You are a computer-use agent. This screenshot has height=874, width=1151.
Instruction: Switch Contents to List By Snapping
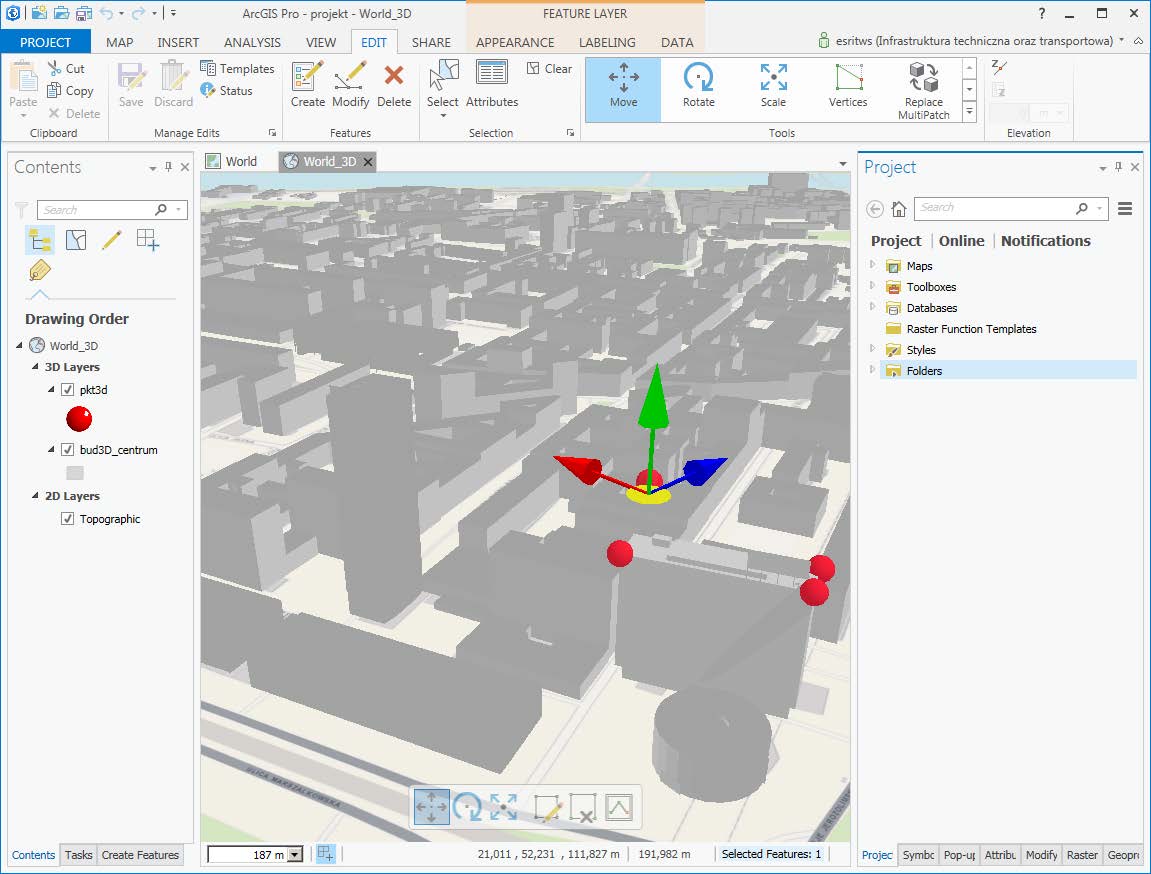pos(148,240)
